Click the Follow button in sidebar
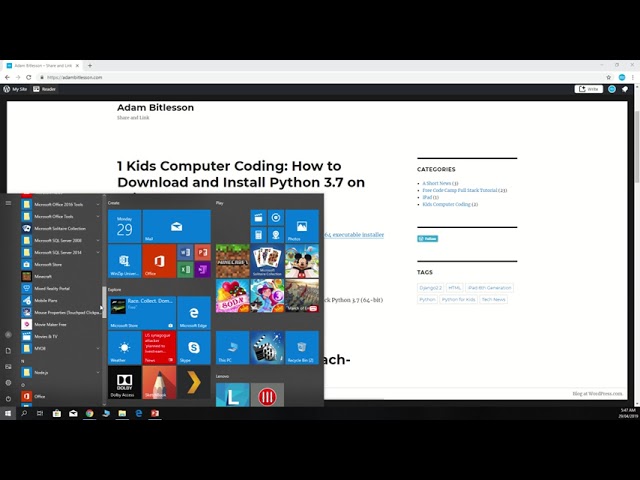640x480 pixels. coord(427,239)
